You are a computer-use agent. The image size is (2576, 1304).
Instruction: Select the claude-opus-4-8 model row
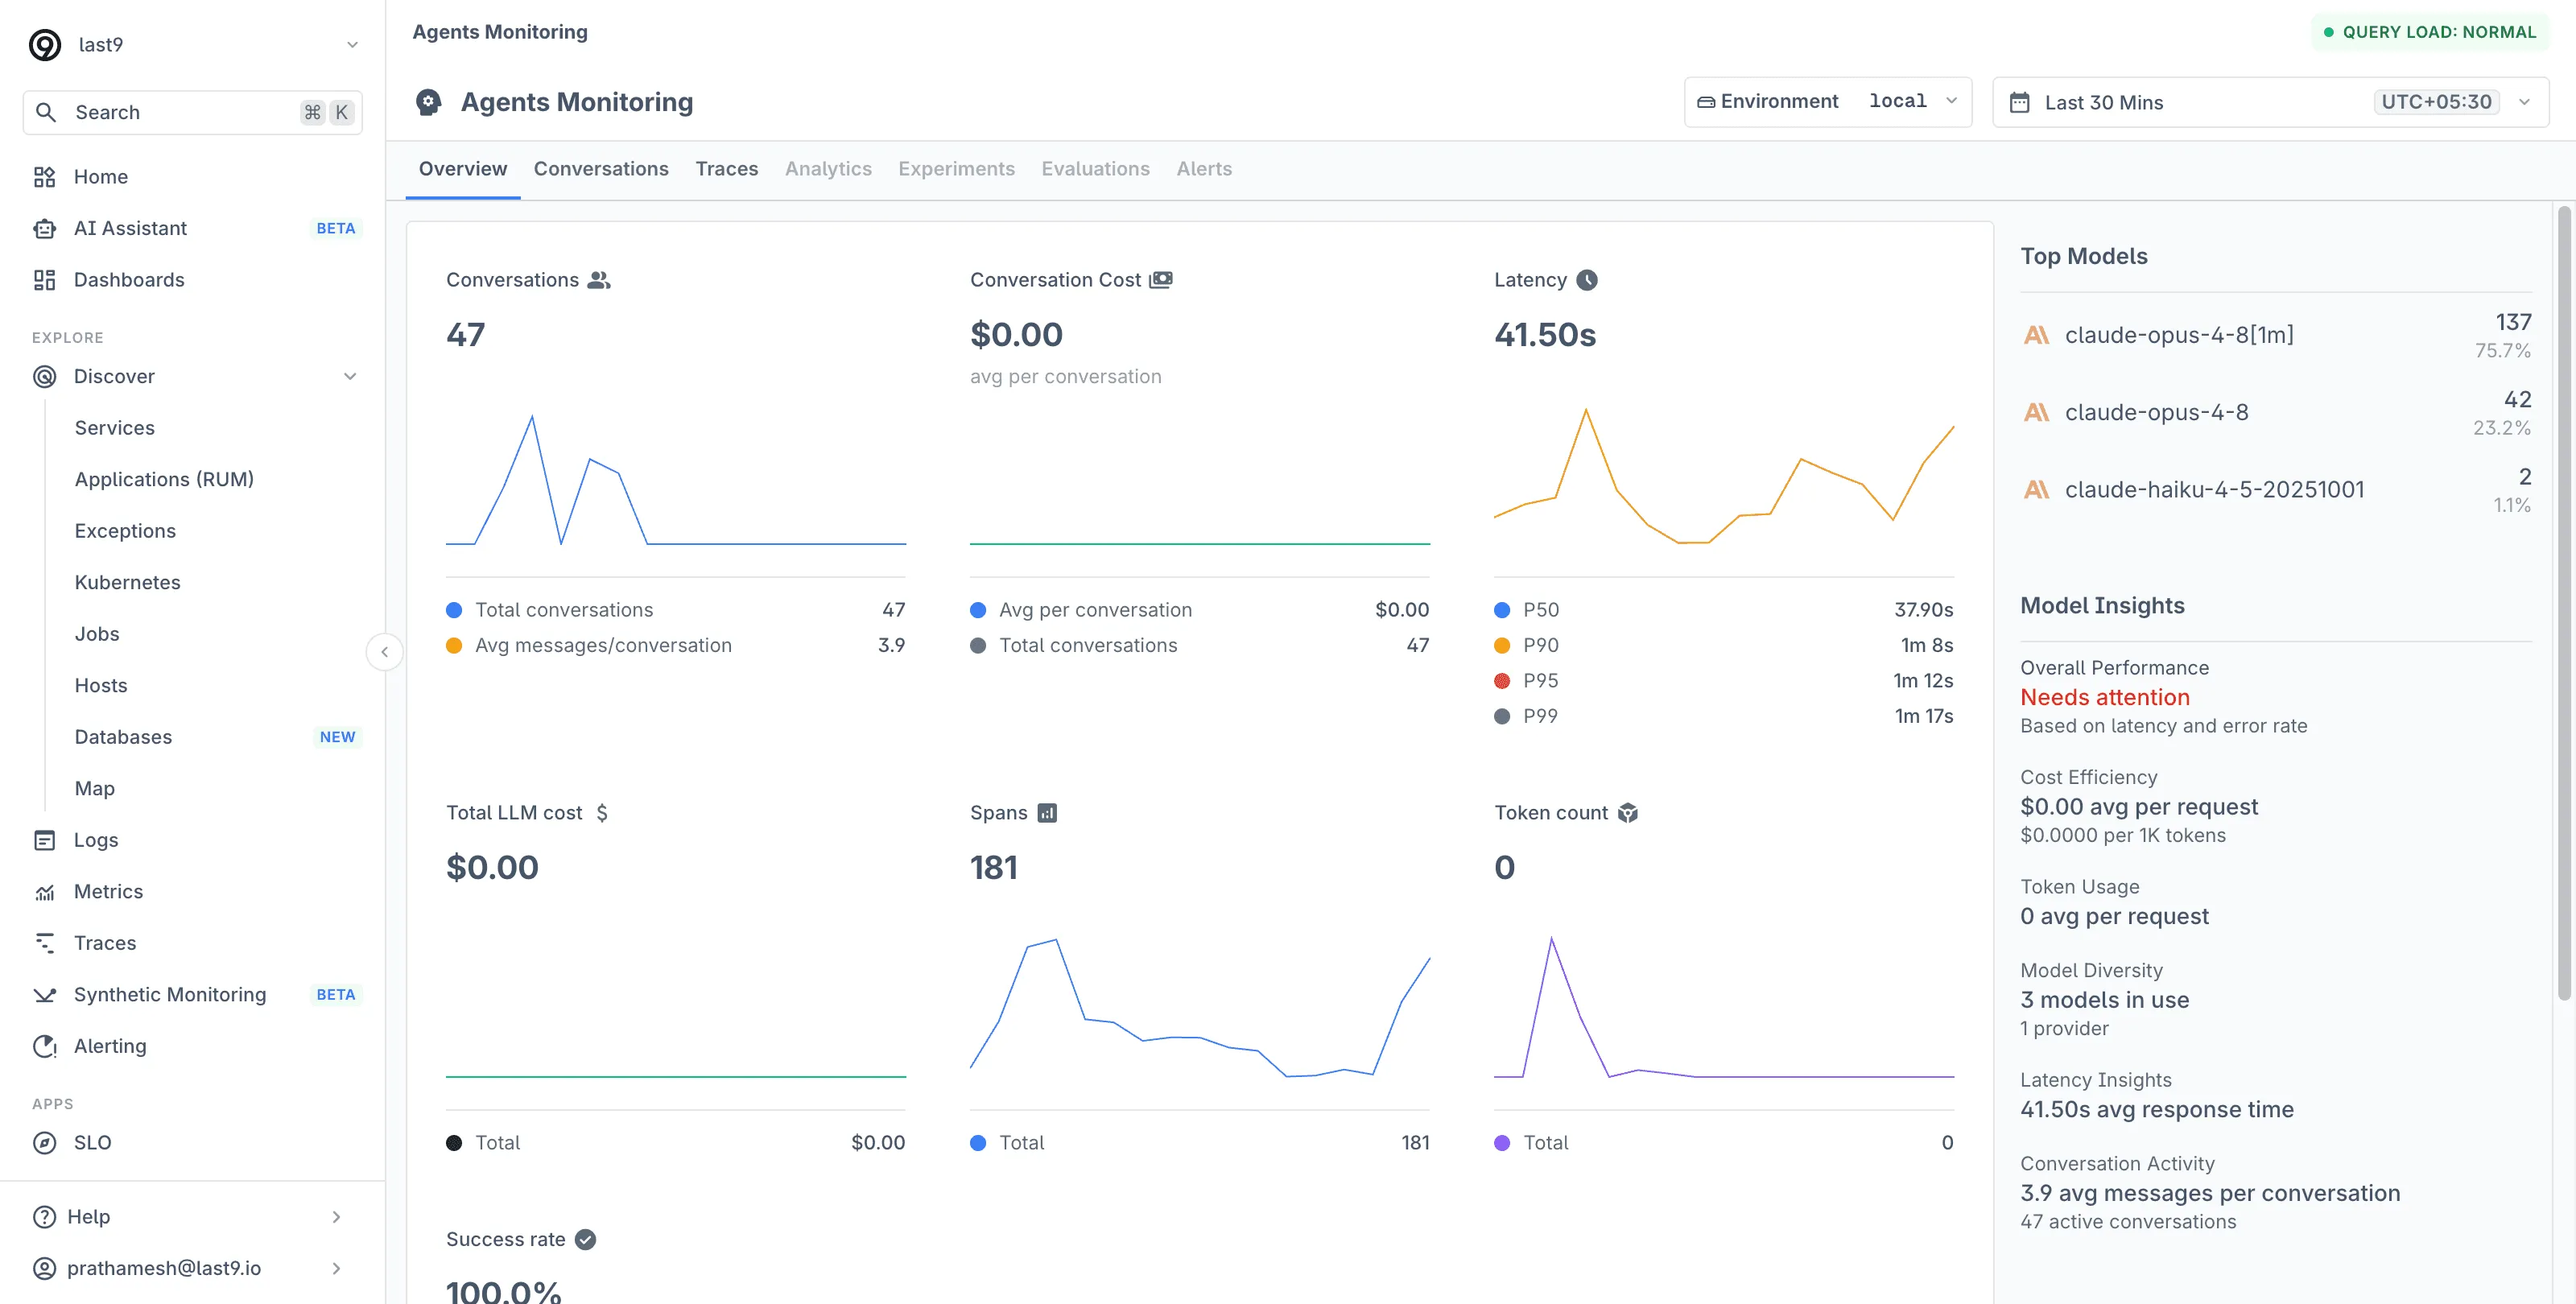[x=2276, y=412]
